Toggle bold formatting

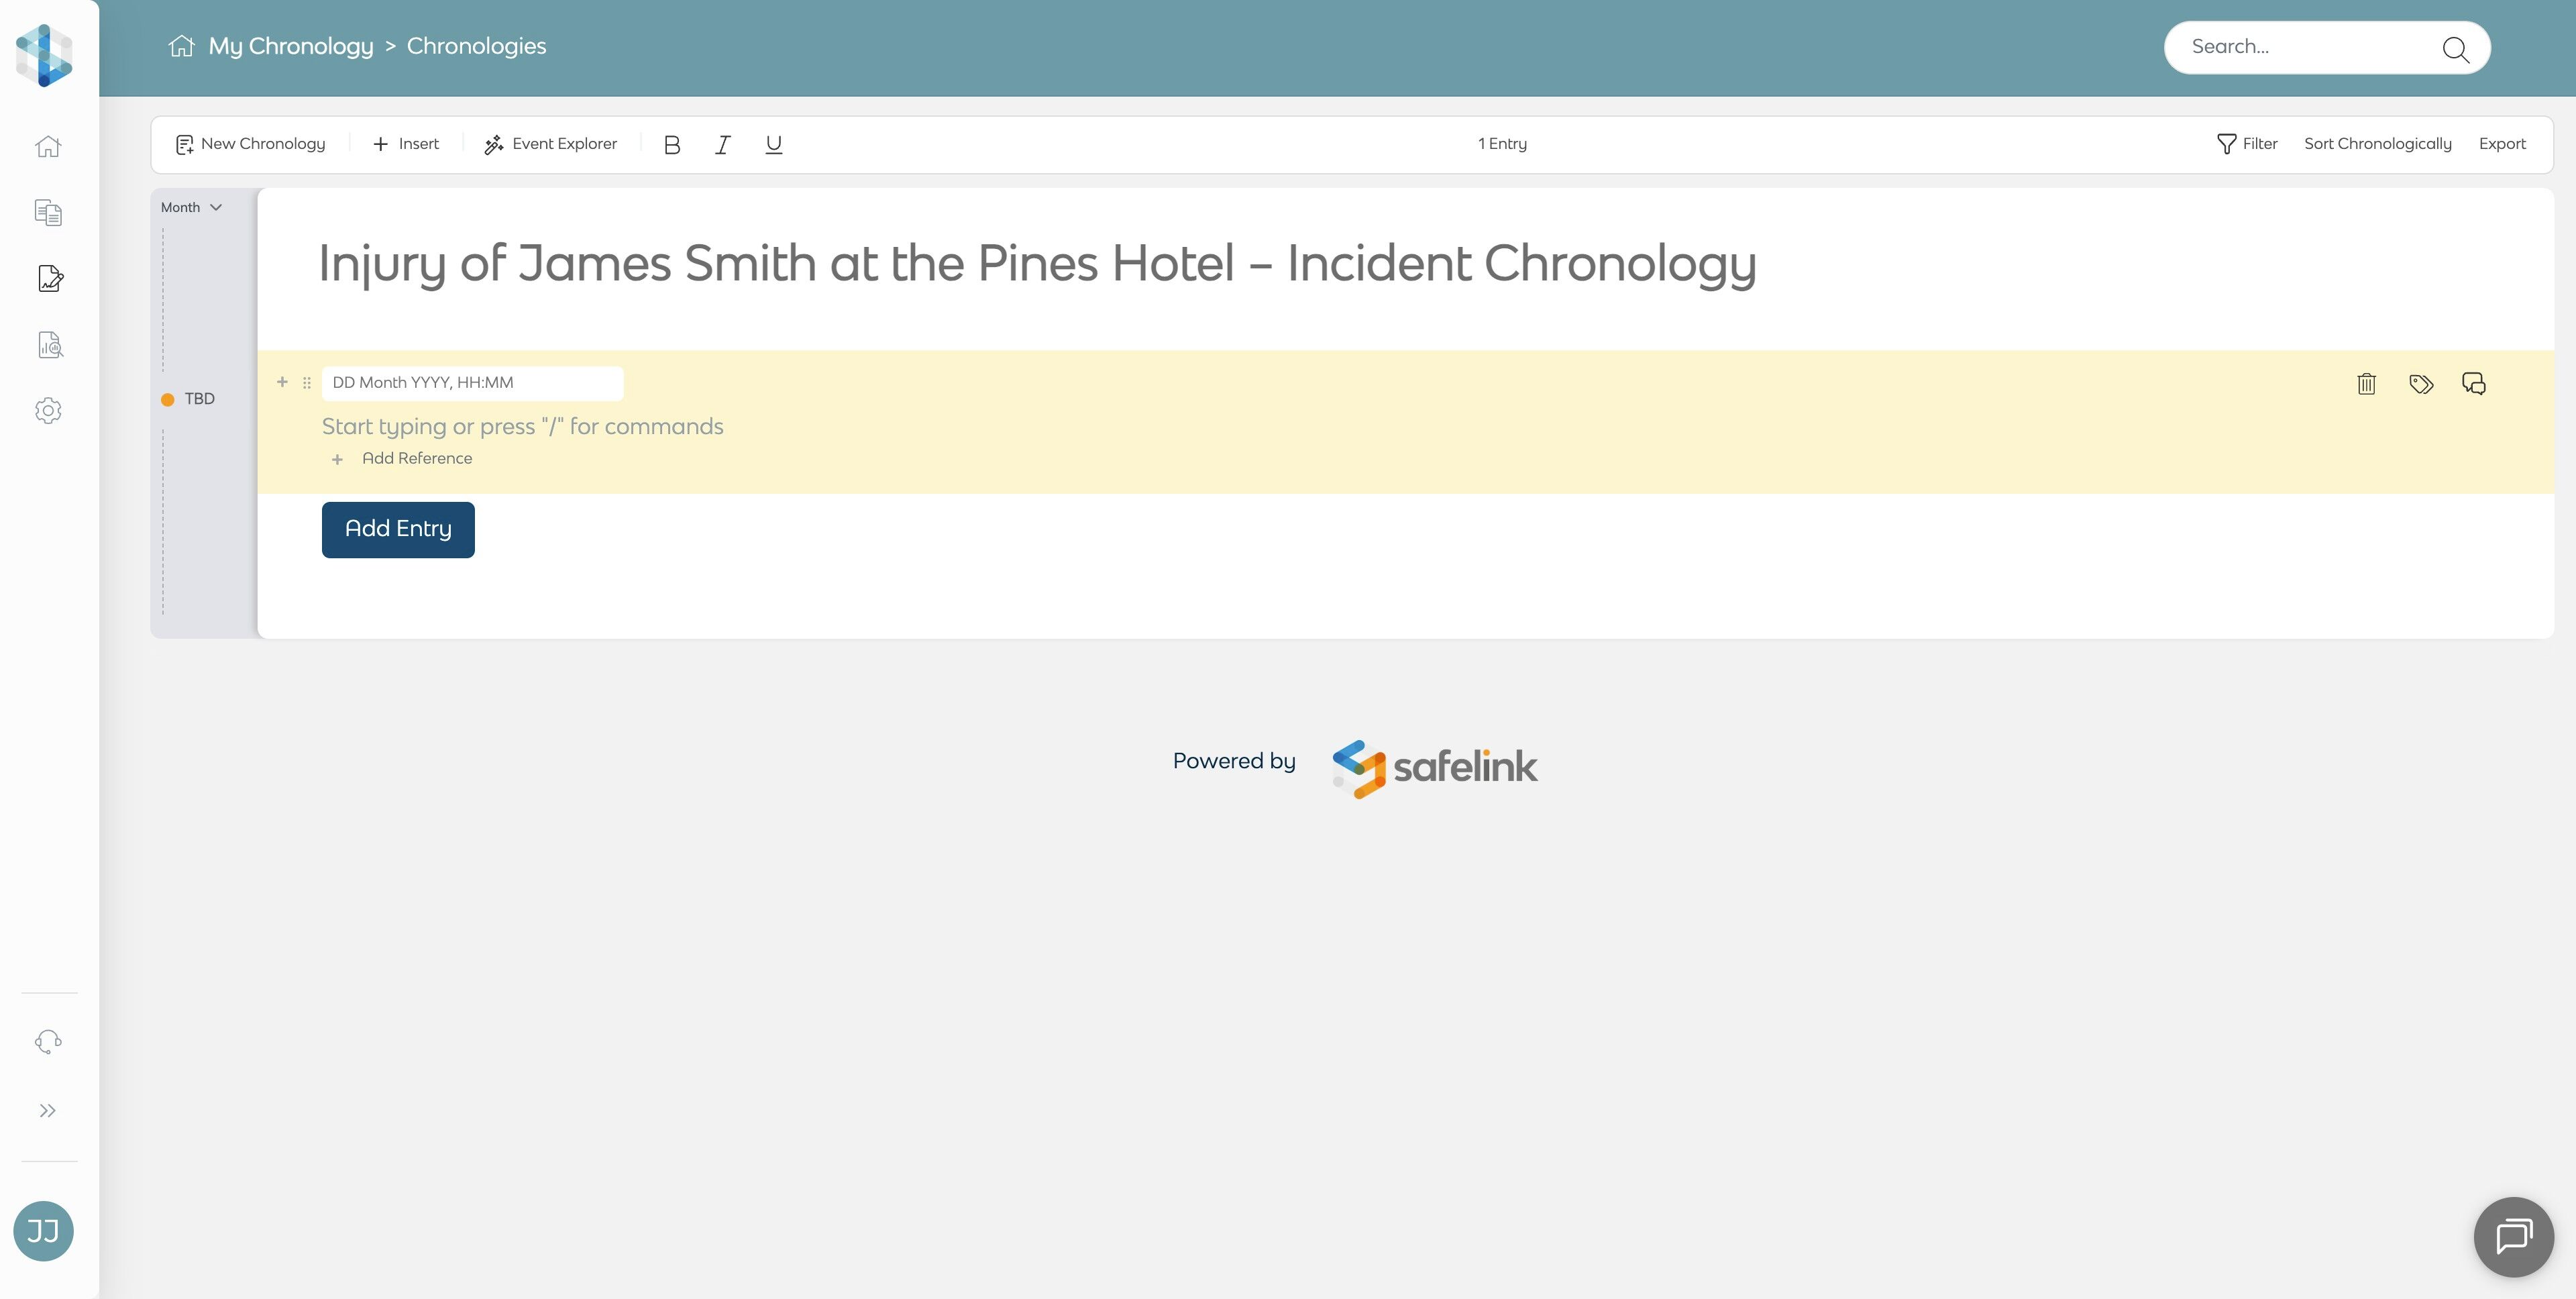(x=672, y=145)
